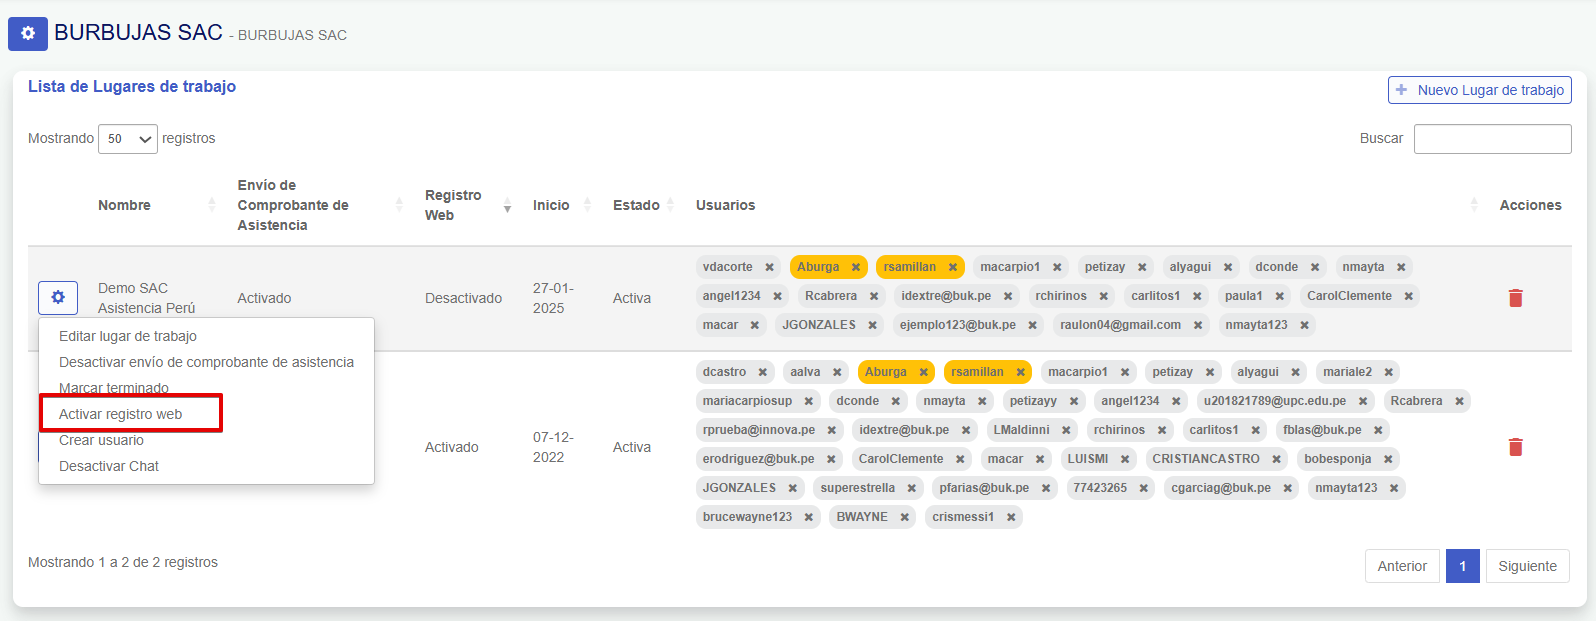1596x621 pixels.
Task: Open the records-per-page dropdown showing 50
Action: point(128,139)
